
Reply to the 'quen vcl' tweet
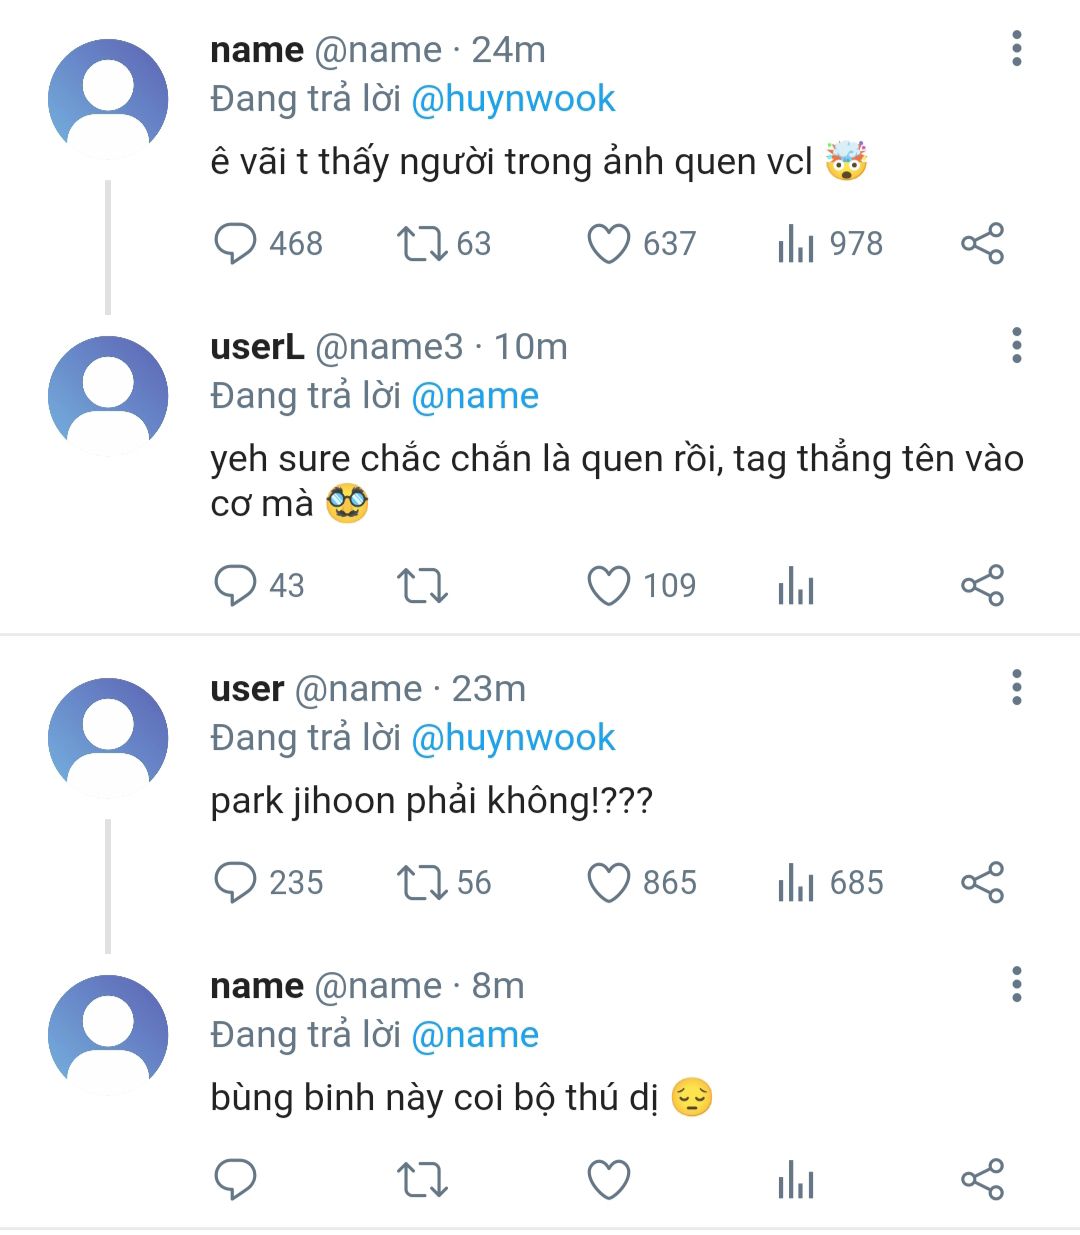tap(236, 244)
